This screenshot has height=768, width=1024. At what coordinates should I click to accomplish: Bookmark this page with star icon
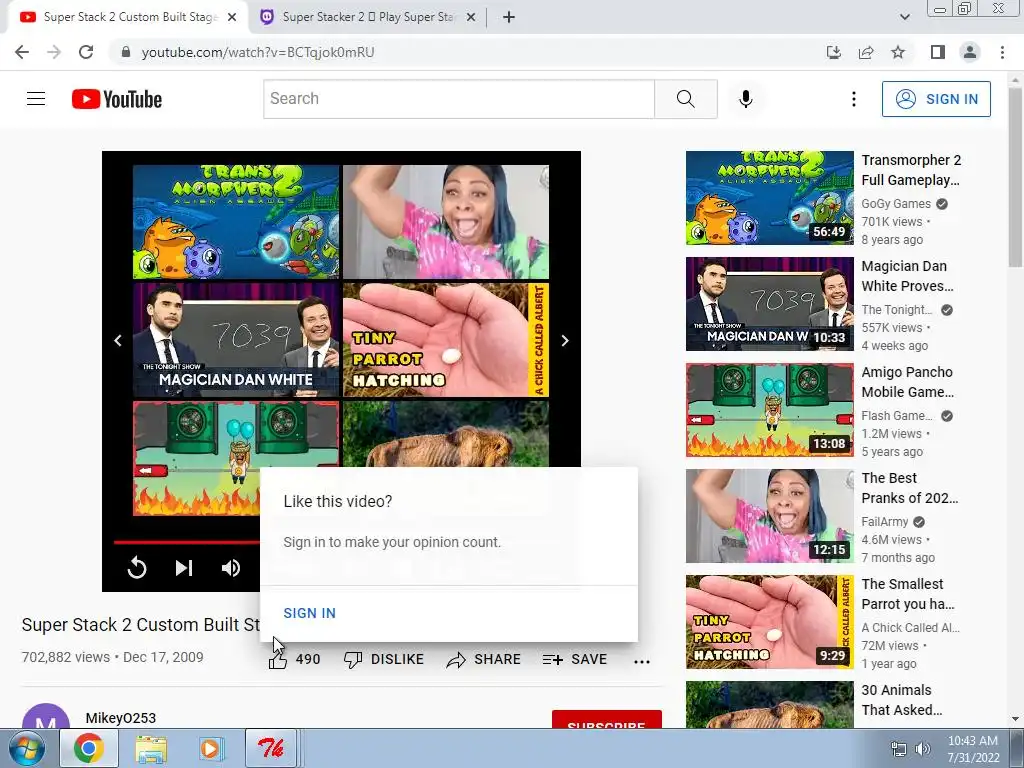coord(898,52)
